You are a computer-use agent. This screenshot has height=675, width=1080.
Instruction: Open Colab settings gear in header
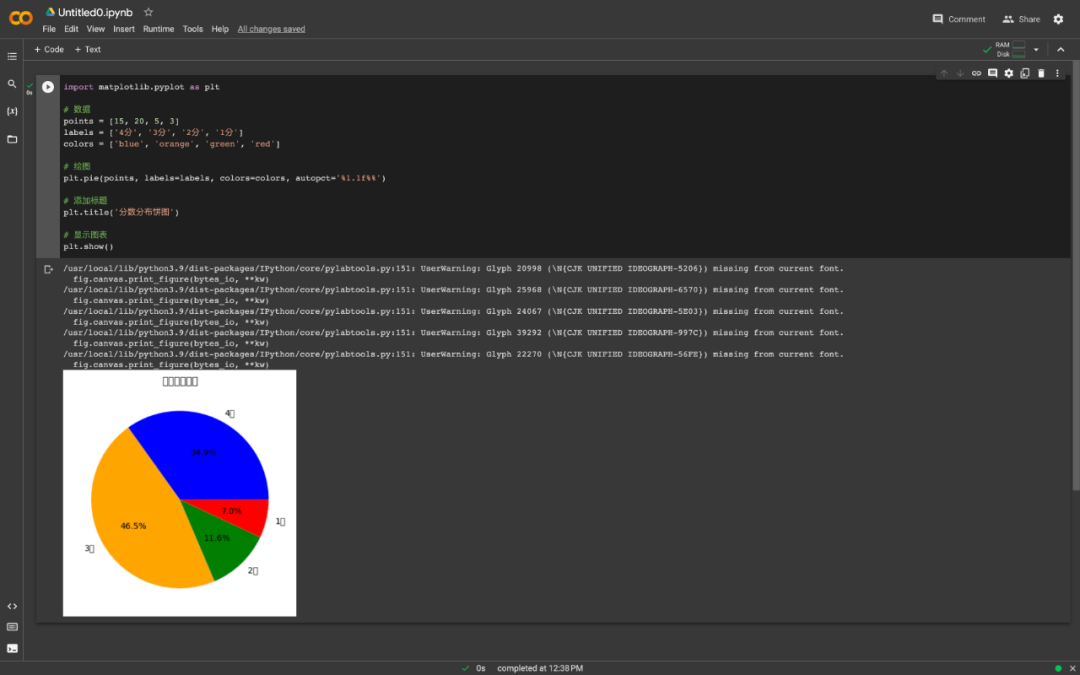1059,19
